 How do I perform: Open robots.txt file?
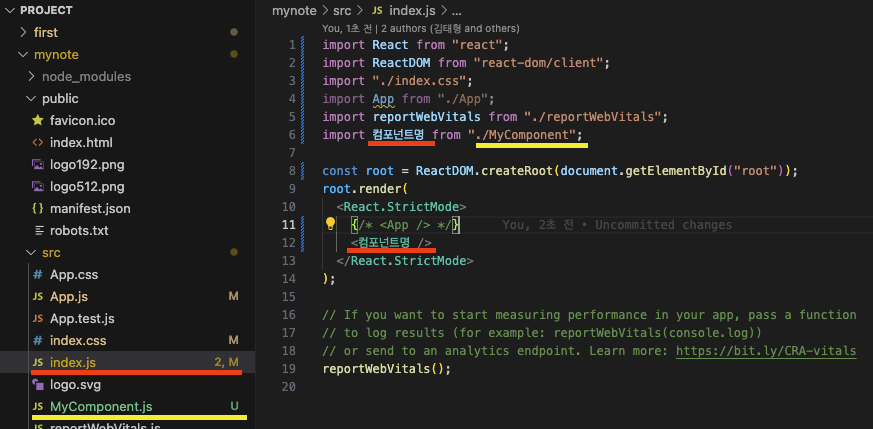click(79, 230)
